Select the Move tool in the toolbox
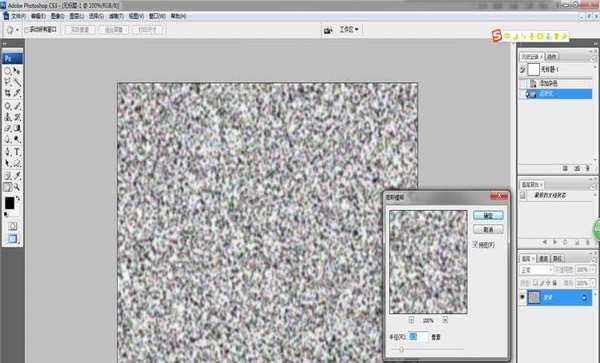 [17, 71]
